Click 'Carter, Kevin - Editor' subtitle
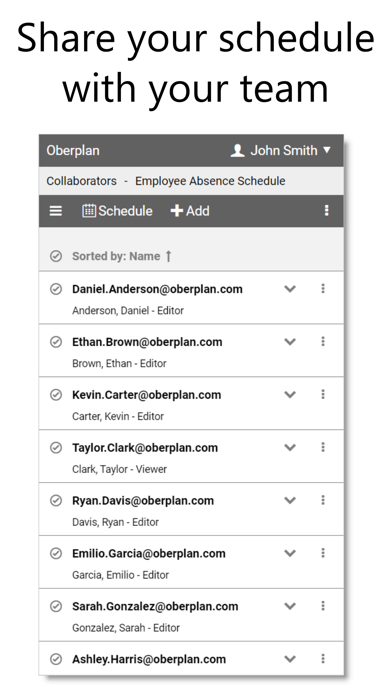The image size is (392, 696). [x=118, y=416]
